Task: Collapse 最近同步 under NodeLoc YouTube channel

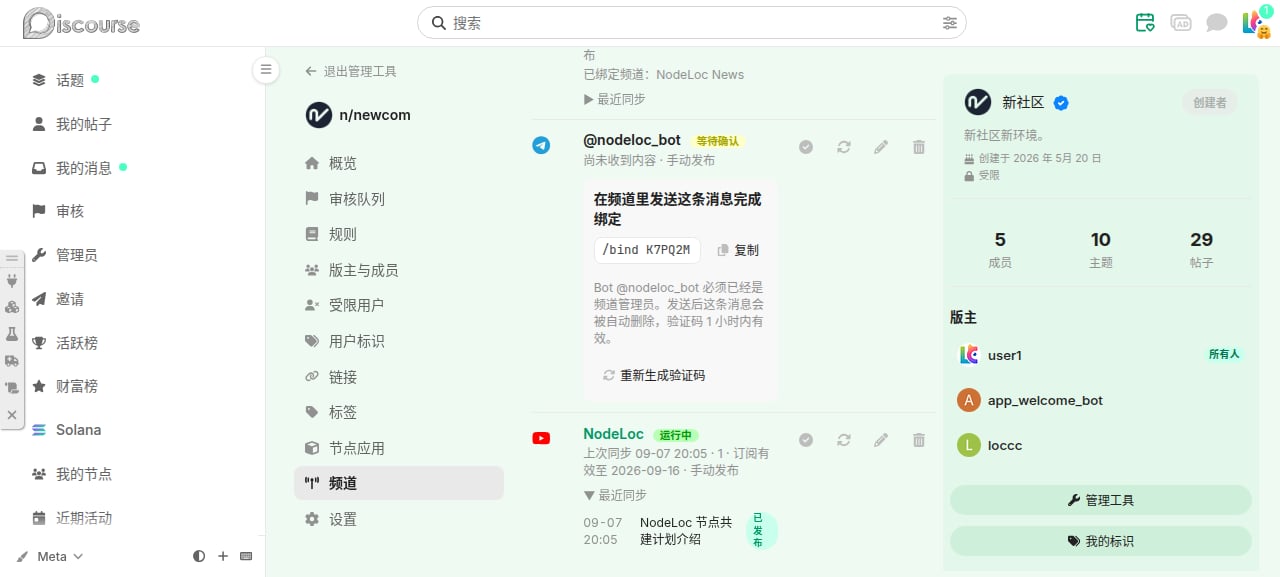Action: coord(615,495)
